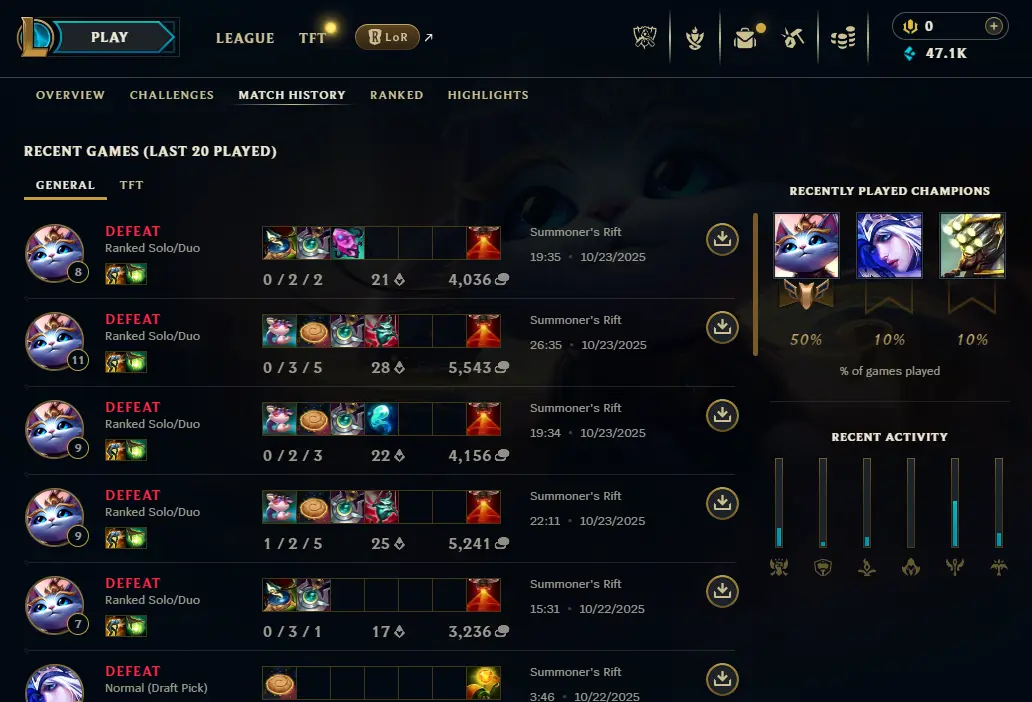This screenshot has height=702, width=1032.
Task: Open the Clash tournament icon
Action: point(644,38)
